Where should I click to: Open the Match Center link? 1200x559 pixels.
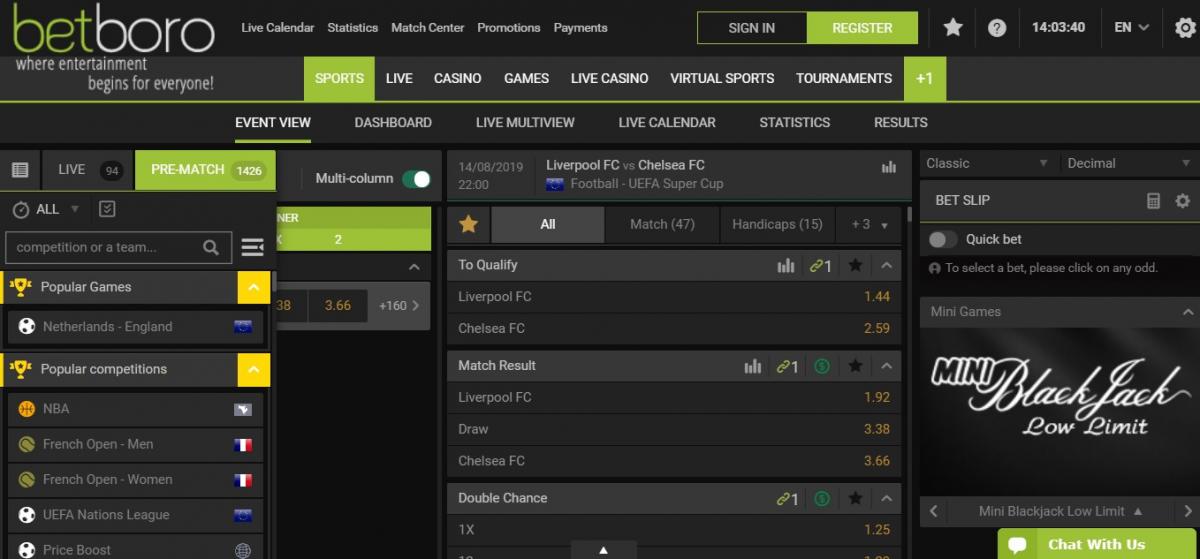428,28
